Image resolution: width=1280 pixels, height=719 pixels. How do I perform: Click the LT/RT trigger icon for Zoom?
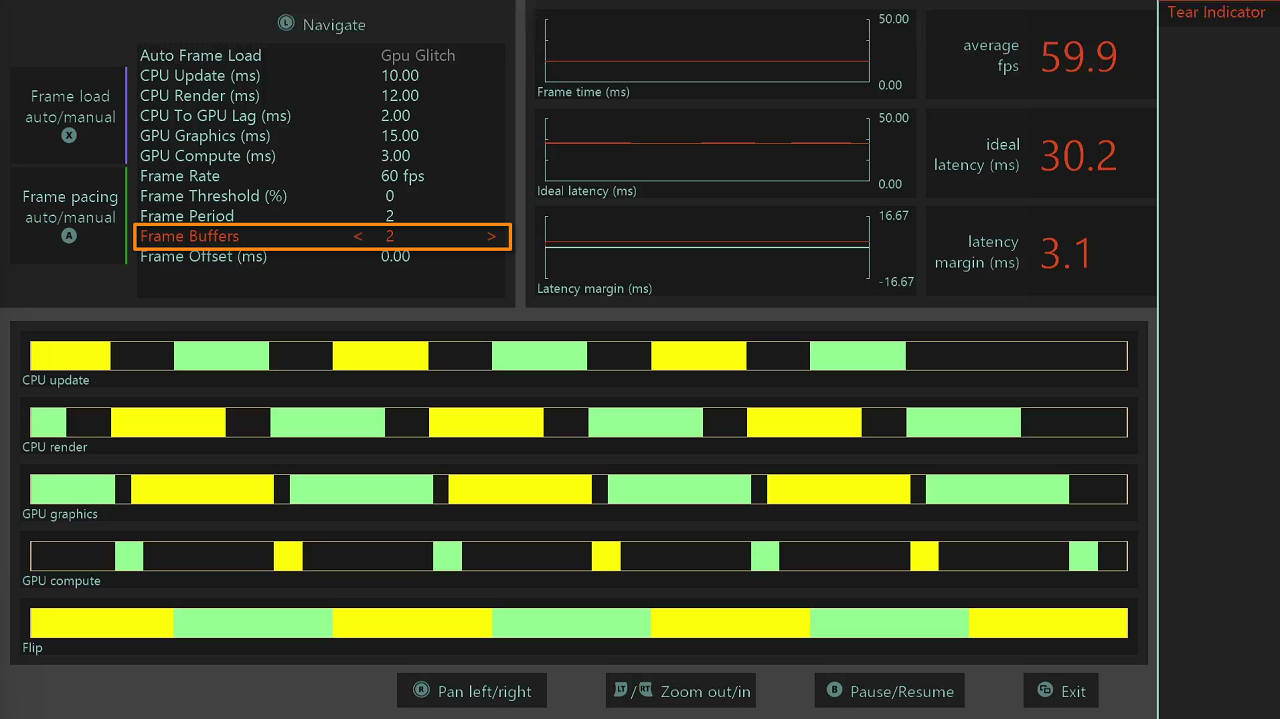coord(633,690)
